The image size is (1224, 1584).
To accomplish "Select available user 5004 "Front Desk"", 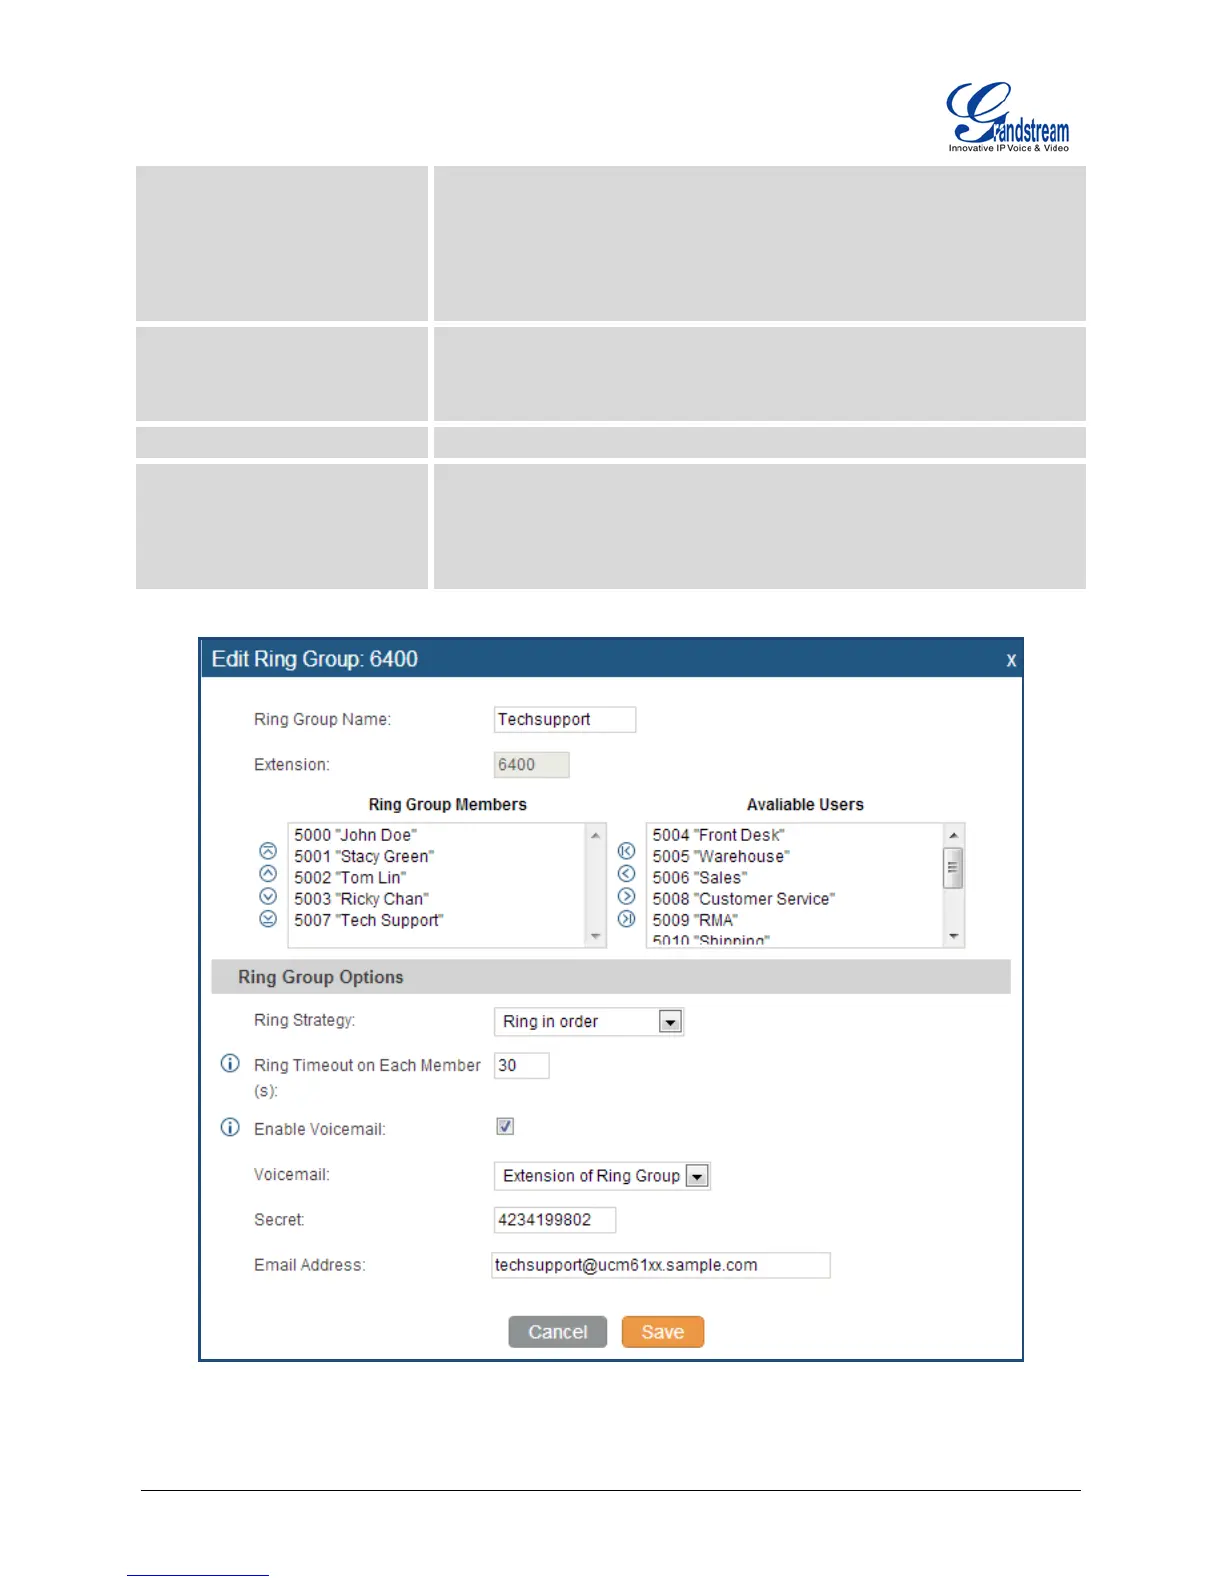I will (719, 835).
